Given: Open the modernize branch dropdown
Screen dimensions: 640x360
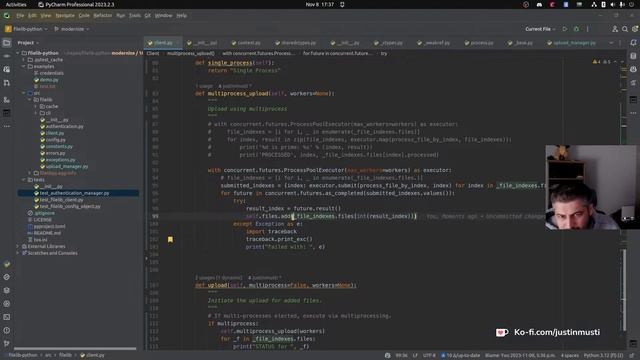Looking at the screenshot, I should [x=72, y=29].
